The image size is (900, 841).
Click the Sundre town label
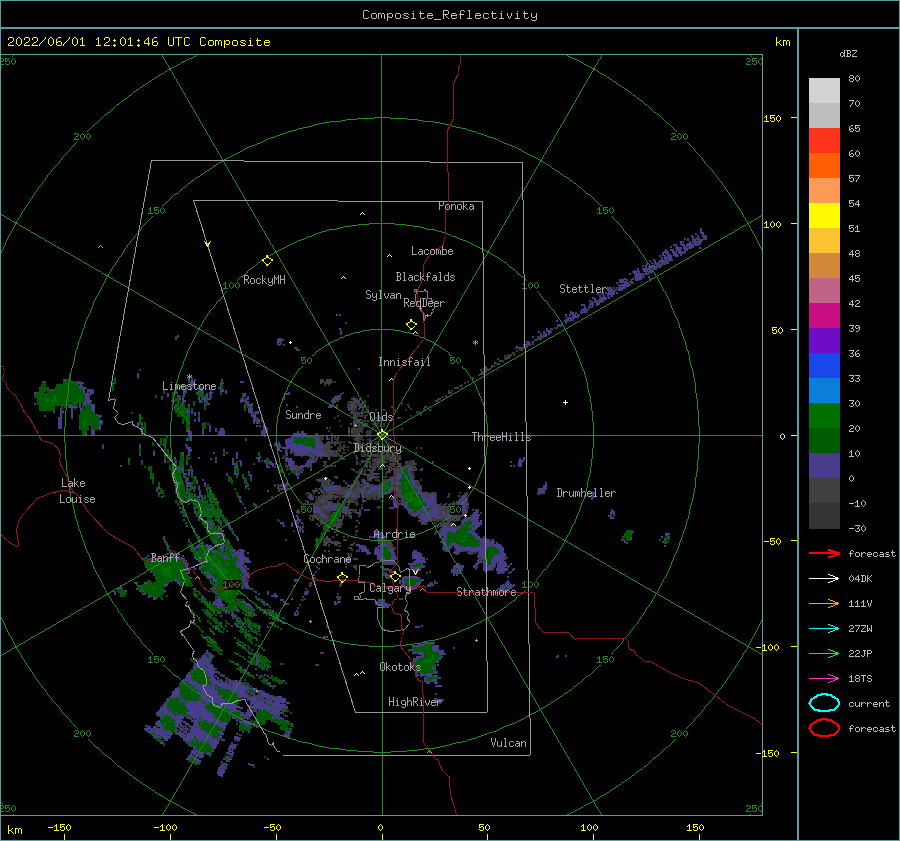[303, 415]
